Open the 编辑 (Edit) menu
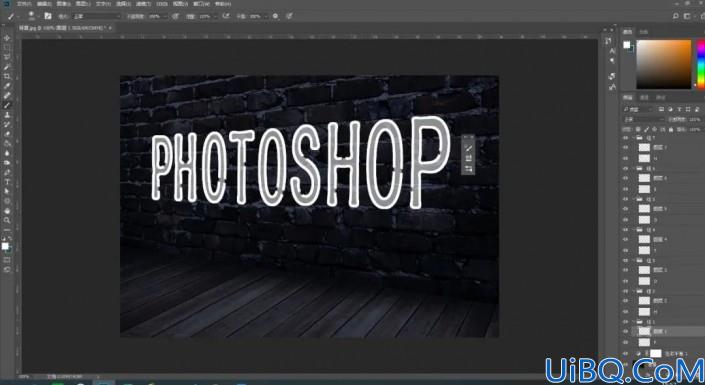 point(44,4)
